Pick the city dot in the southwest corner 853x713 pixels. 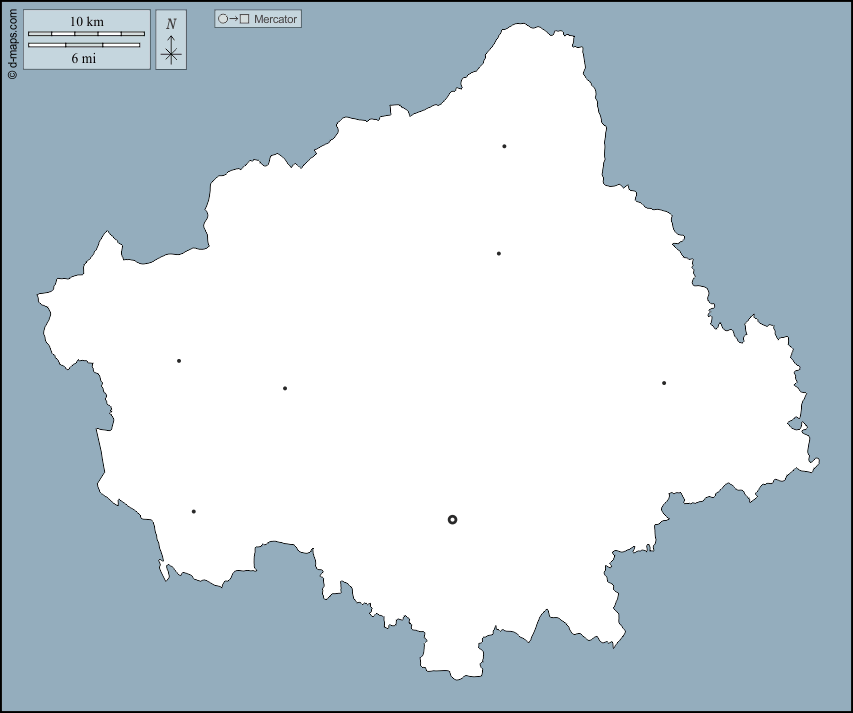[x=193, y=512]
